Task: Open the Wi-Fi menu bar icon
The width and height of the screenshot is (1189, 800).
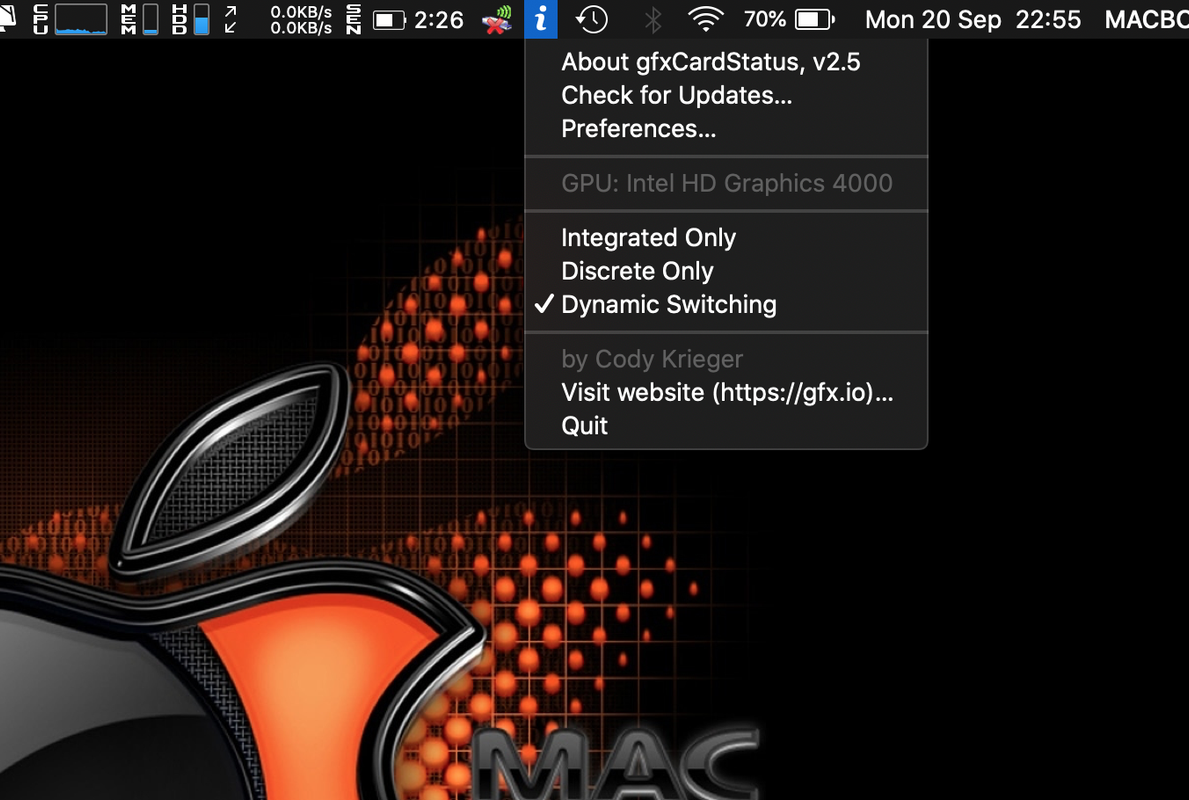Action: tap(705, 20)
